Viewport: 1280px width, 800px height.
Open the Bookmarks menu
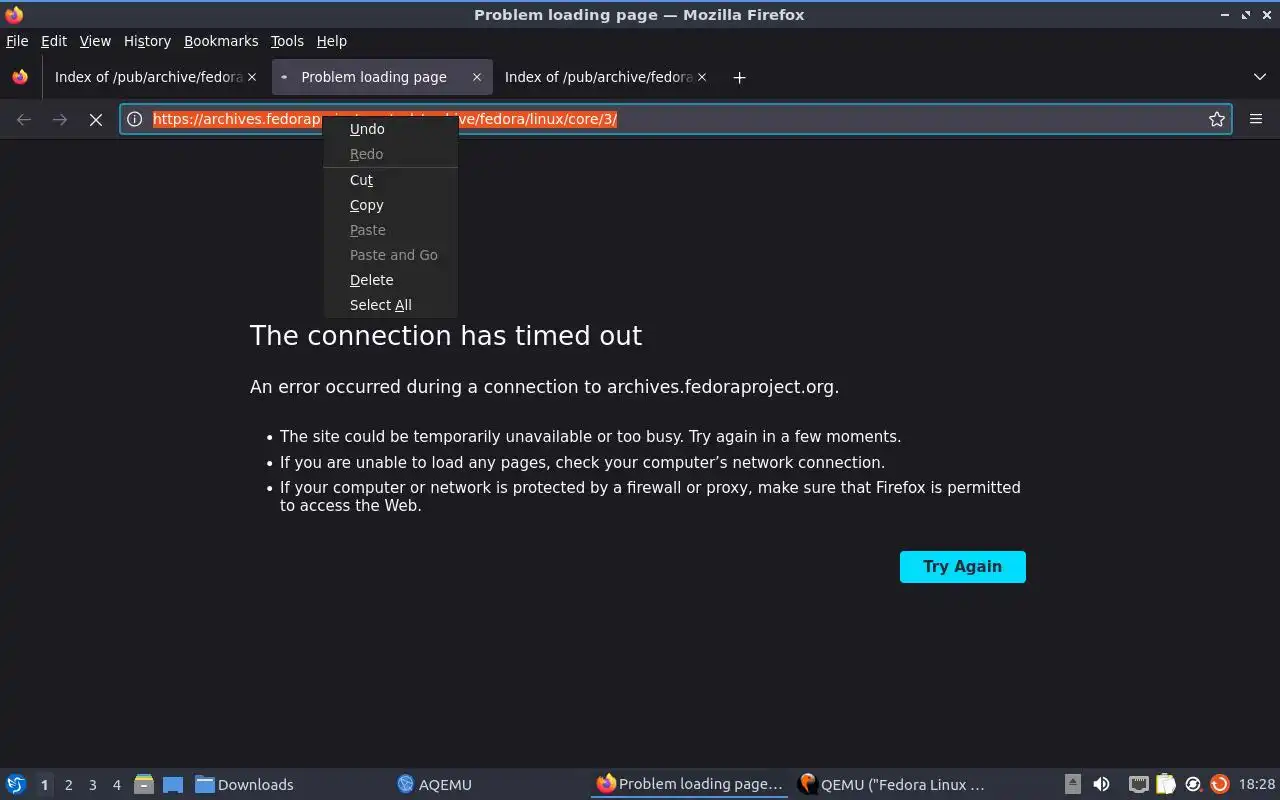tap(221, 41)
